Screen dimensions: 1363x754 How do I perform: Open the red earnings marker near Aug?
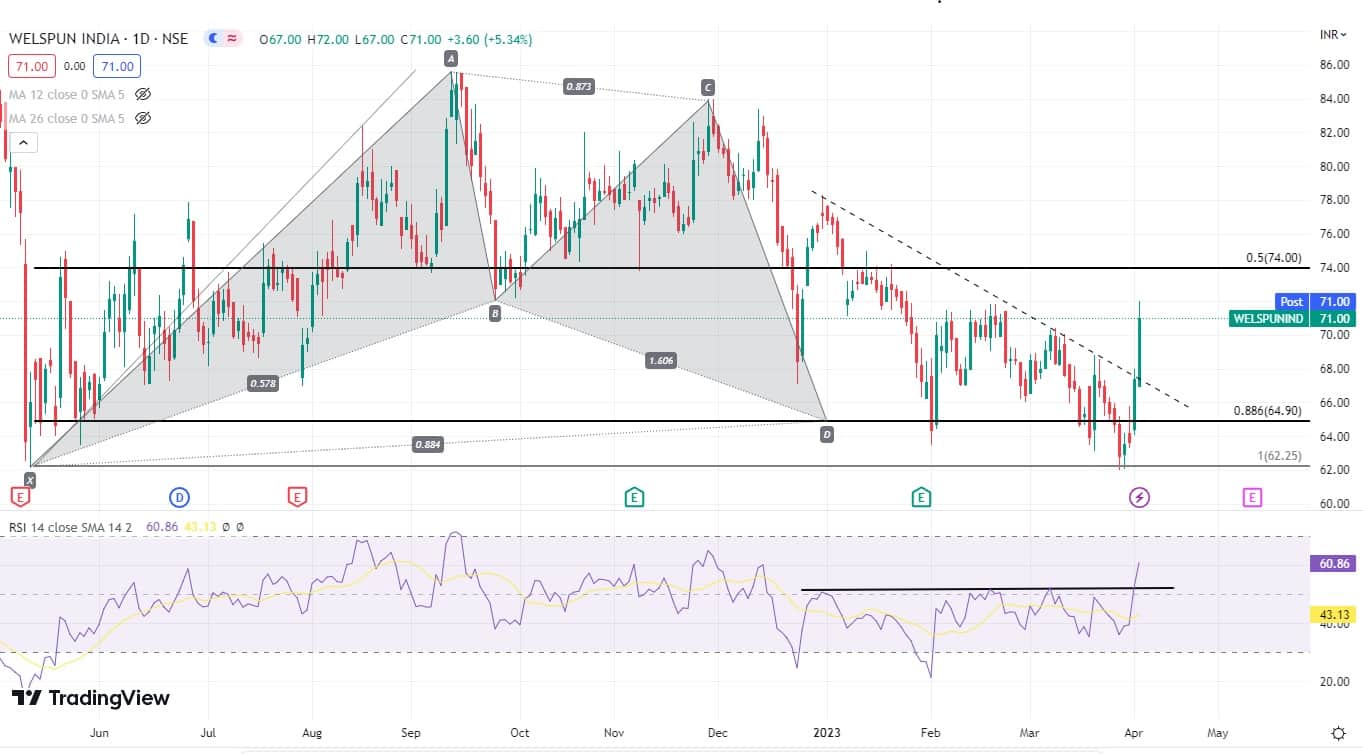[296, 497]
